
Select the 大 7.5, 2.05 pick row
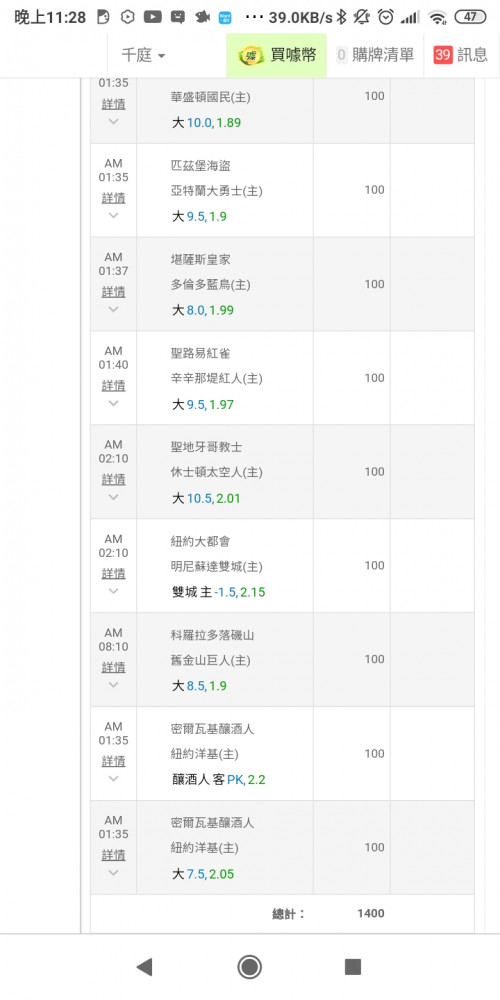(203, 874)
